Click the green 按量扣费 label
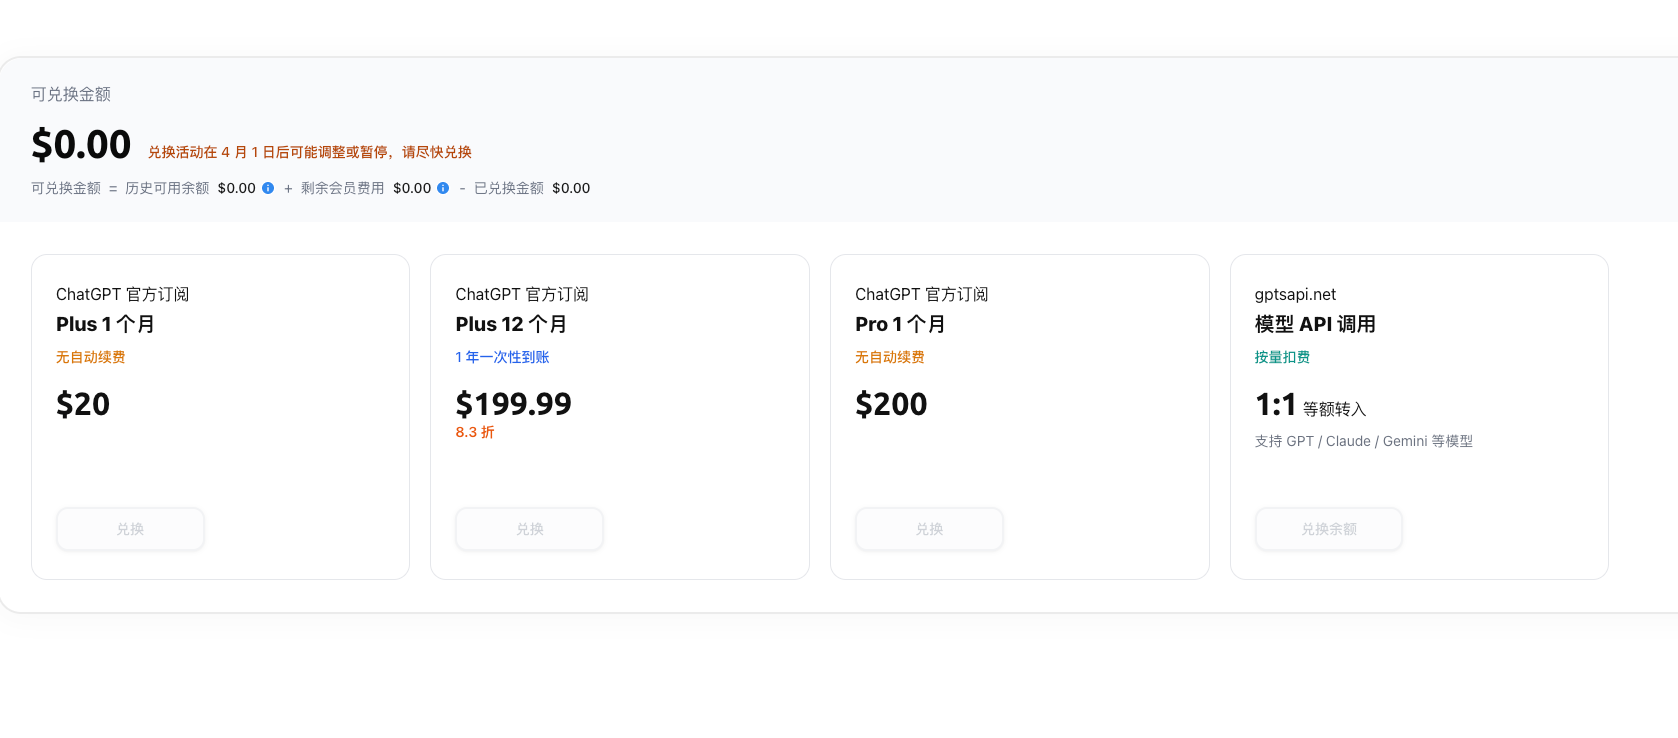The image size is (1678, 738). pos(1282,357)
